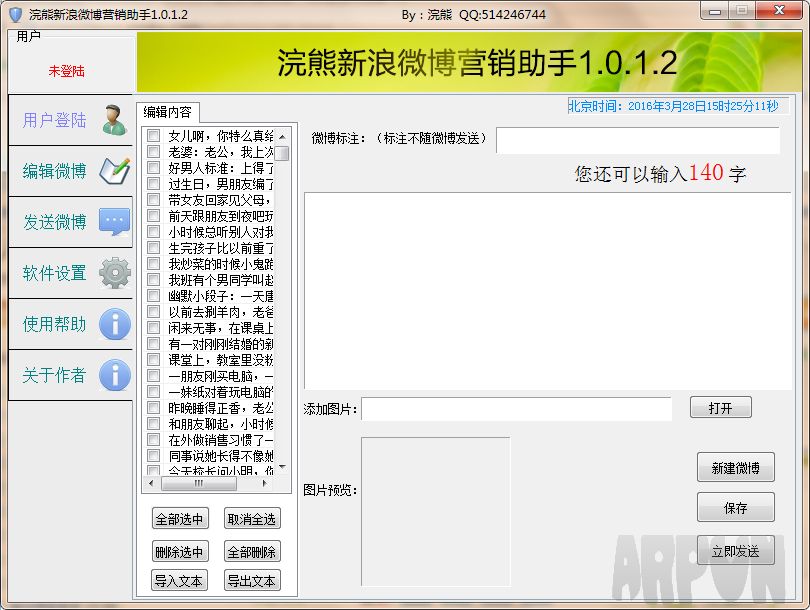Click the about author info icon
This screenshot has width=810, height=610.
[114, 375]
